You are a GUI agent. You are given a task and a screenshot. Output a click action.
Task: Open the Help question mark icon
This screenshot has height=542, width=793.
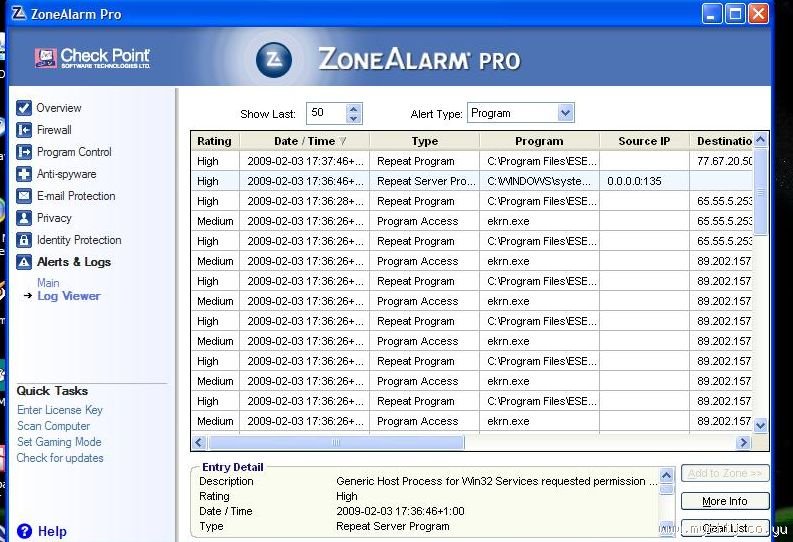tap(24, 531)
